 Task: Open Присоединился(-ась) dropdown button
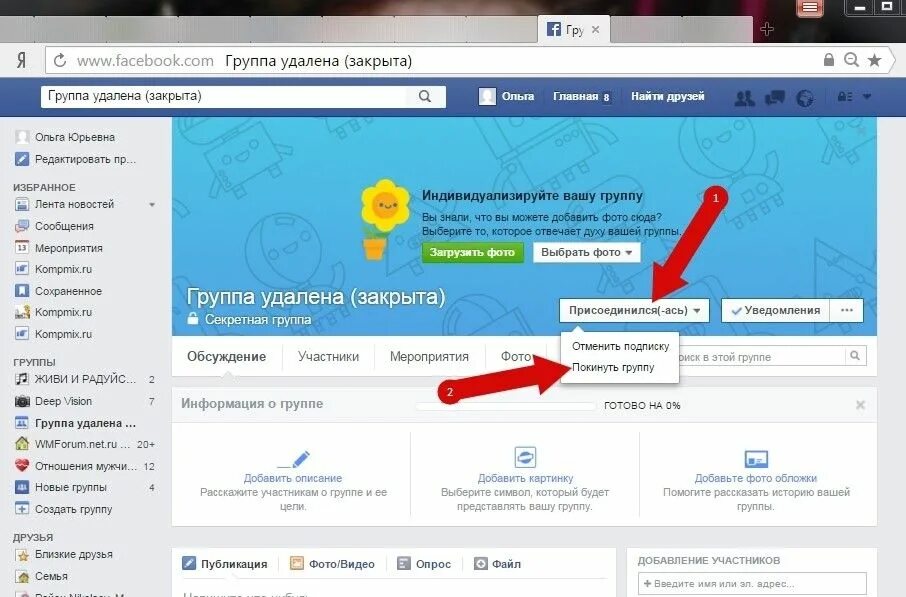[x=634, y=310]
